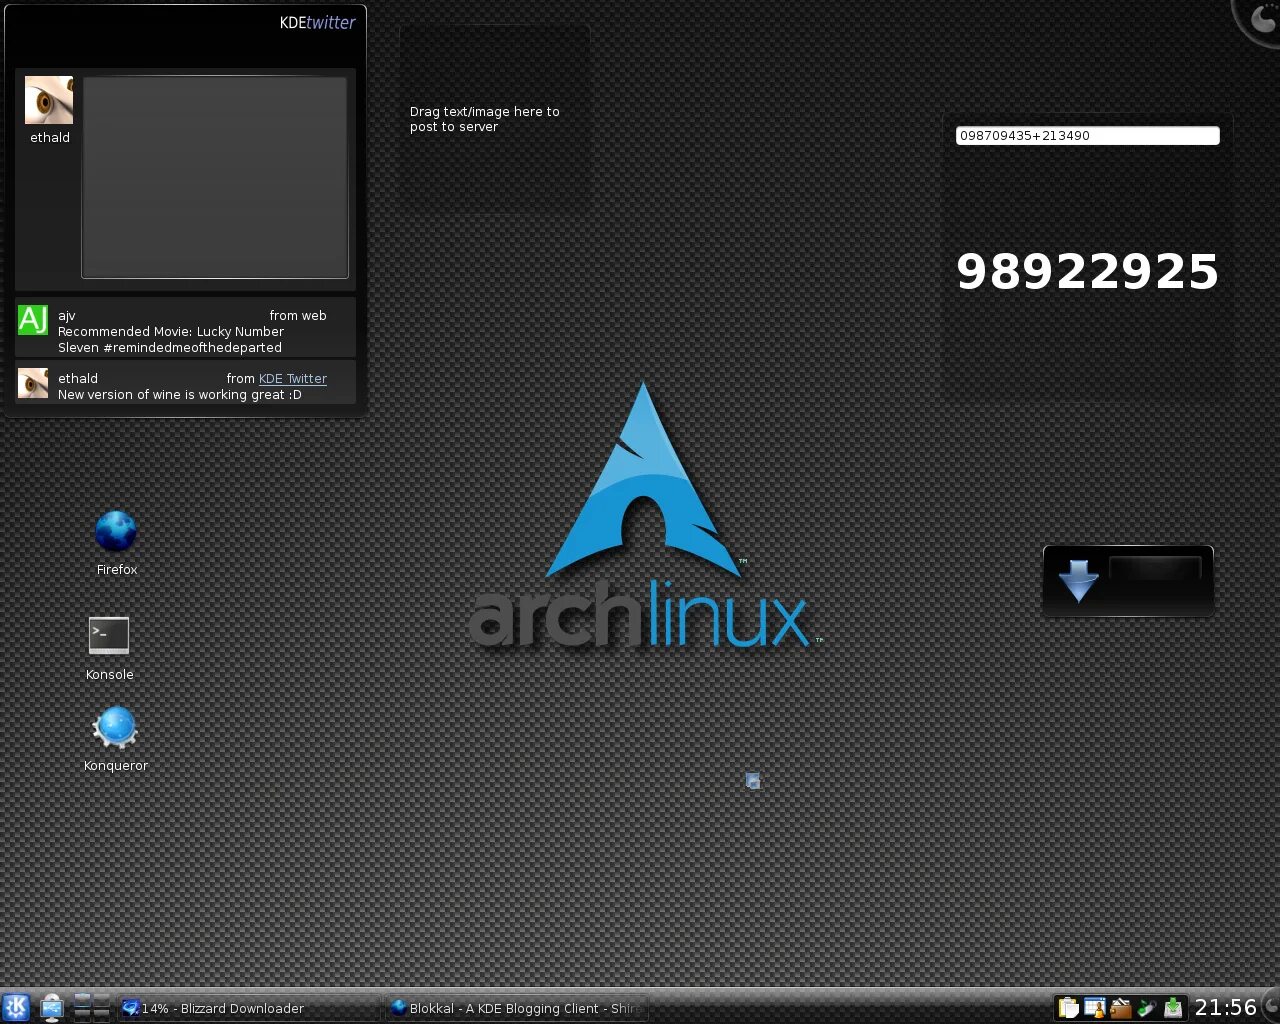
Task: Click ajv's AJ avatar in tweet list
Action: pyautogui.click(x=33, y=319)
